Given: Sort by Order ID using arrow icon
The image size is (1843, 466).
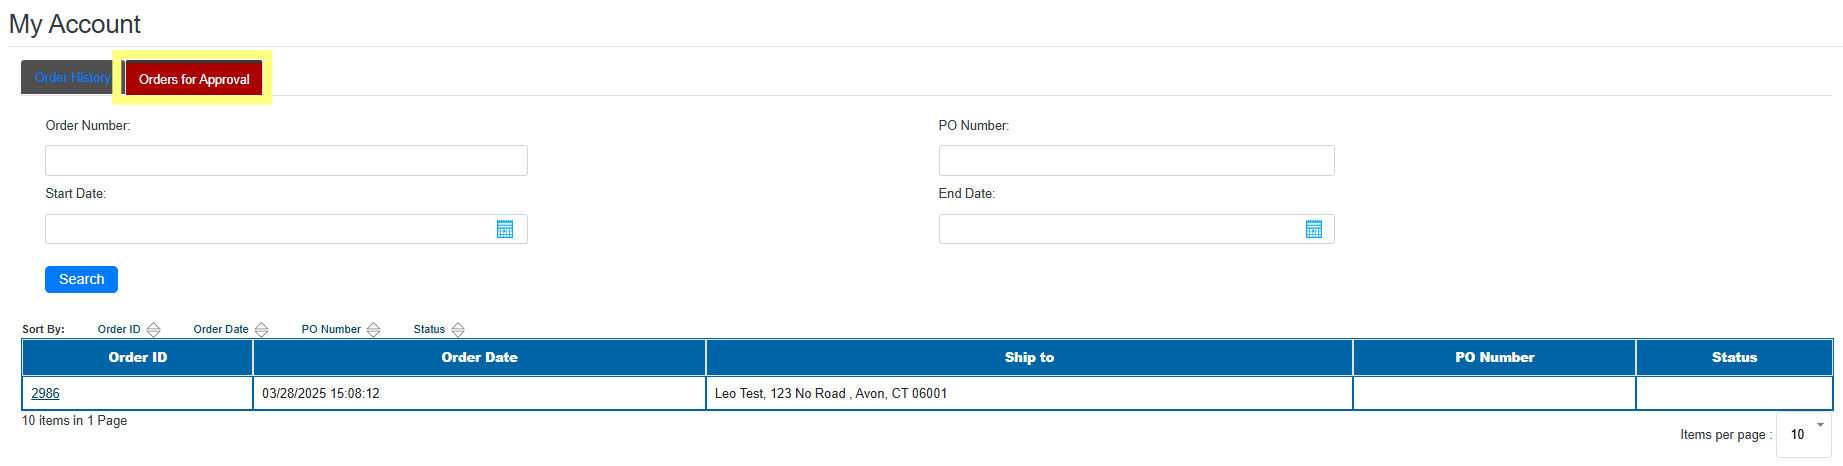Looking at the screenshot, I should pos(153,329).
